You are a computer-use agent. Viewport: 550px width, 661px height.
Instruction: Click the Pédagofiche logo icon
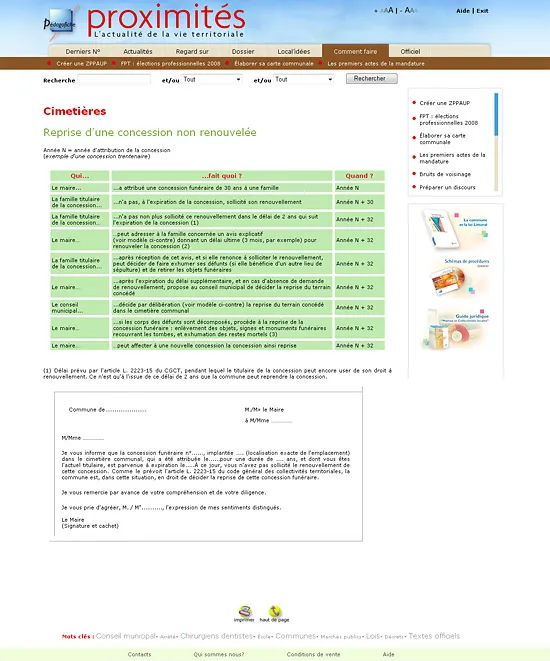[60, 23]
